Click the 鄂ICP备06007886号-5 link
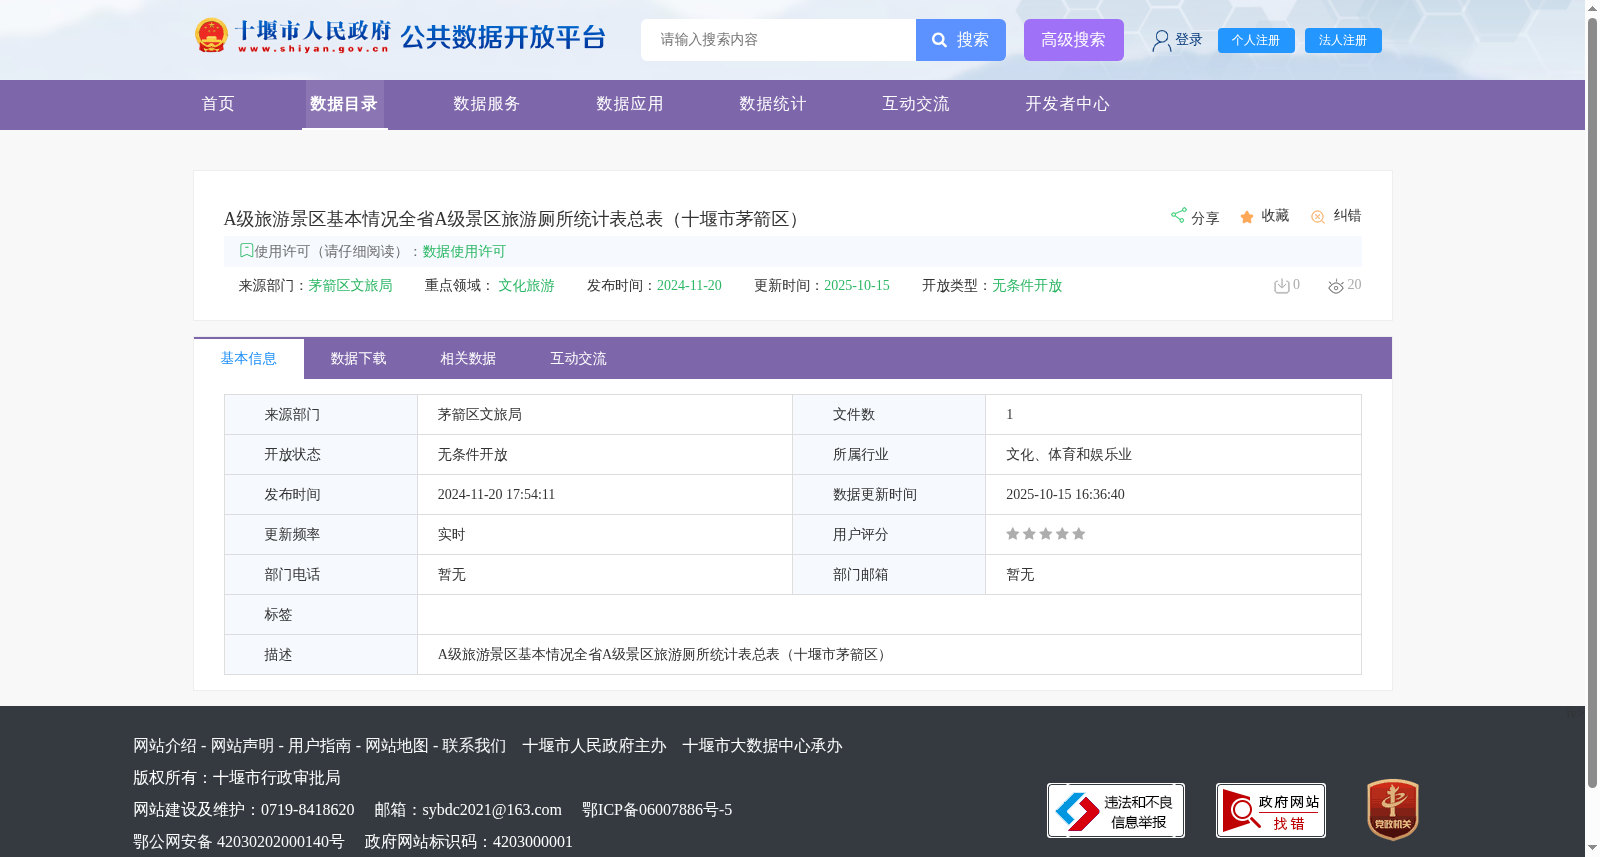This screenshot has height=857, width=1600. click(x=657, y=810)
